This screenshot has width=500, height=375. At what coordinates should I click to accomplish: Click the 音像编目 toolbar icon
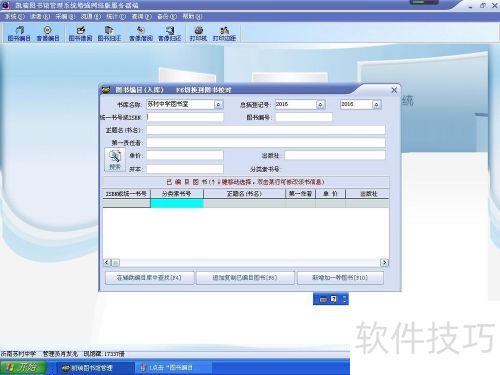pyautogui.click(x=48, y=34)
